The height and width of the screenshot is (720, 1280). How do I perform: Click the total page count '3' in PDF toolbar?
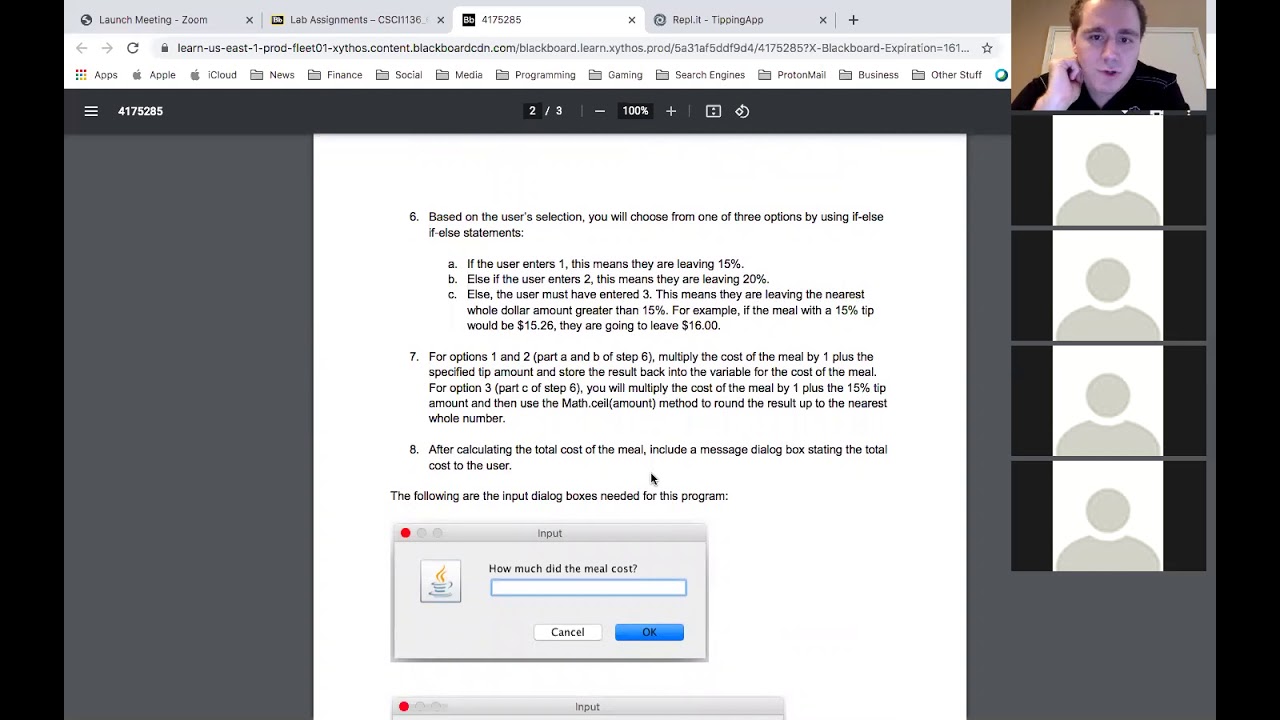click(x=559, y=111)
